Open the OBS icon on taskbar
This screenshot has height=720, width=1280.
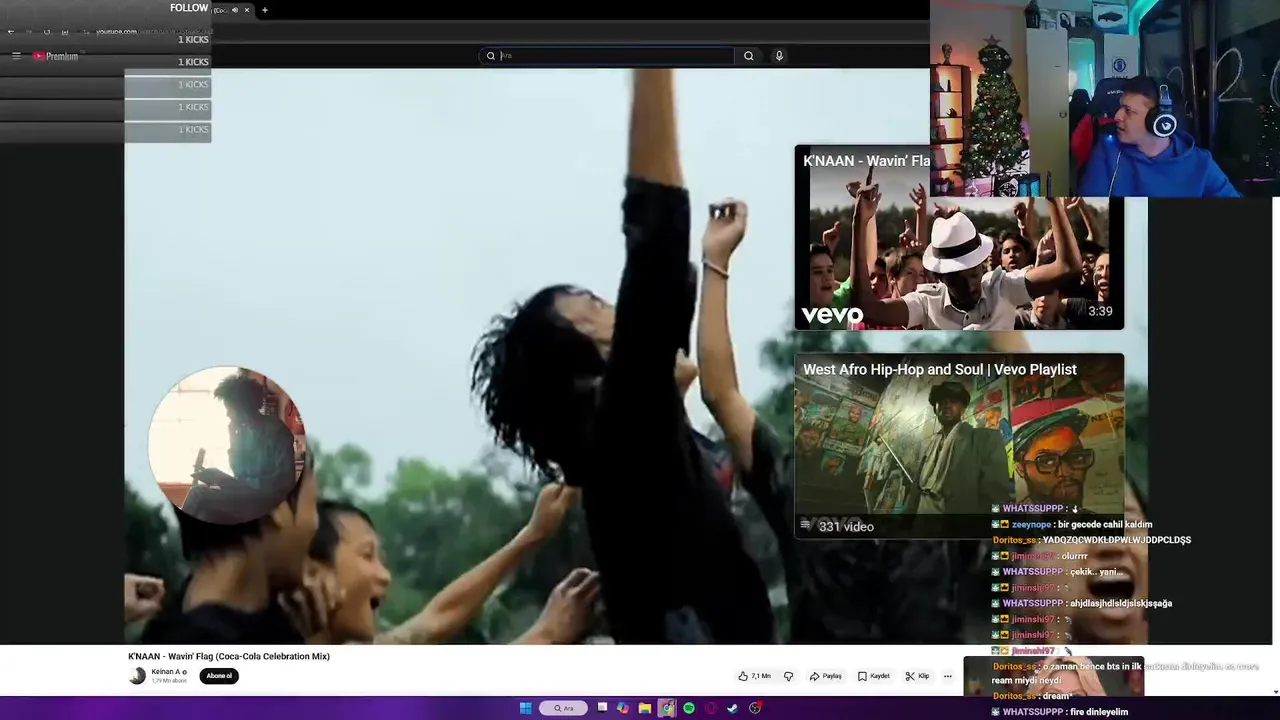click(x=755, y=708)
